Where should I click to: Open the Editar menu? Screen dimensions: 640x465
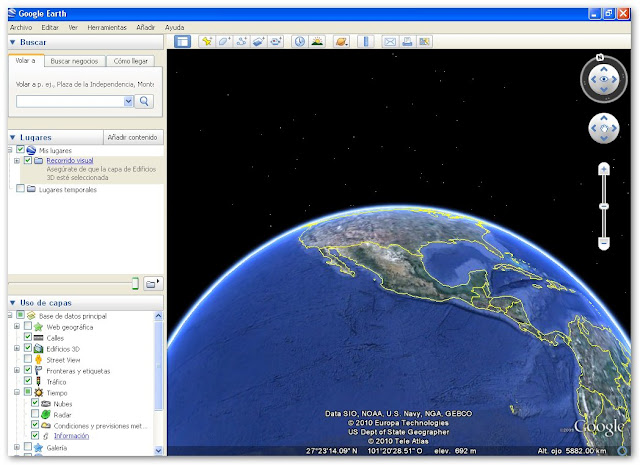50,27
